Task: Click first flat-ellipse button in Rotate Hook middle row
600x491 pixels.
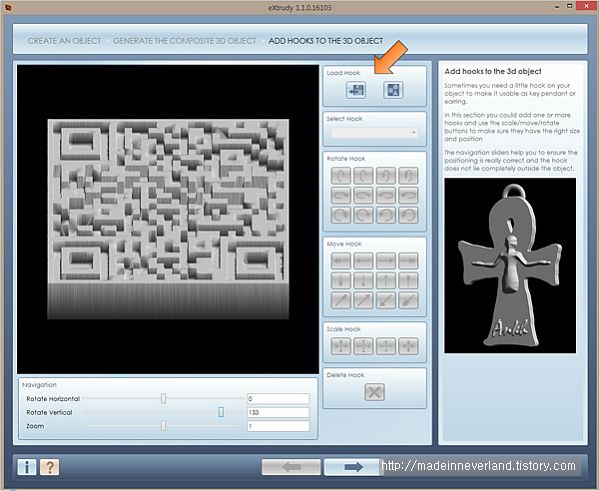Action: (341, 195)
